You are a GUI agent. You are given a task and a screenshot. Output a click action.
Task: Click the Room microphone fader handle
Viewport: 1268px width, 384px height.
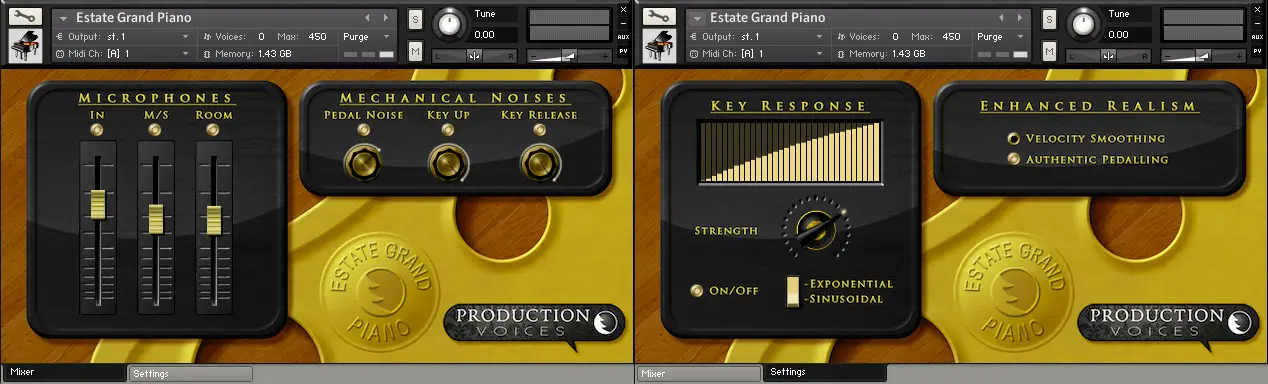click(214, 221)
